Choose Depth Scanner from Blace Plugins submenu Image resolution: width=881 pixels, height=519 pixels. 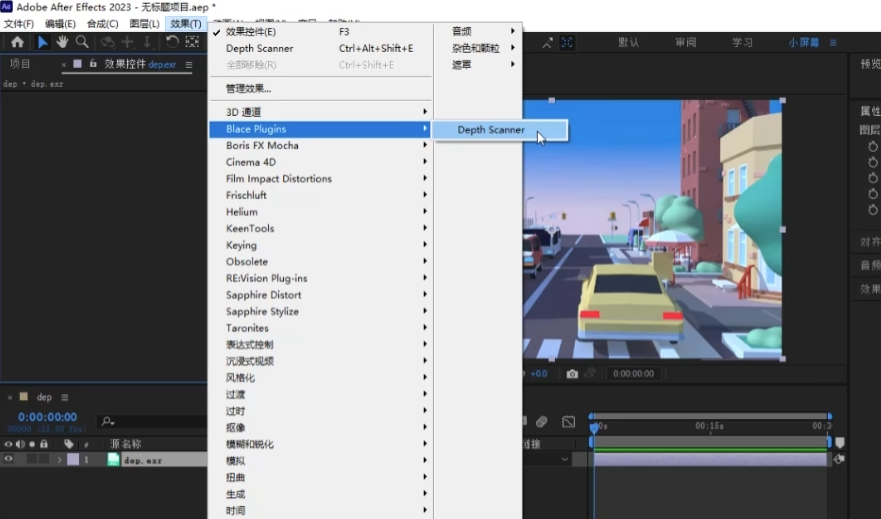coord(491,130)
